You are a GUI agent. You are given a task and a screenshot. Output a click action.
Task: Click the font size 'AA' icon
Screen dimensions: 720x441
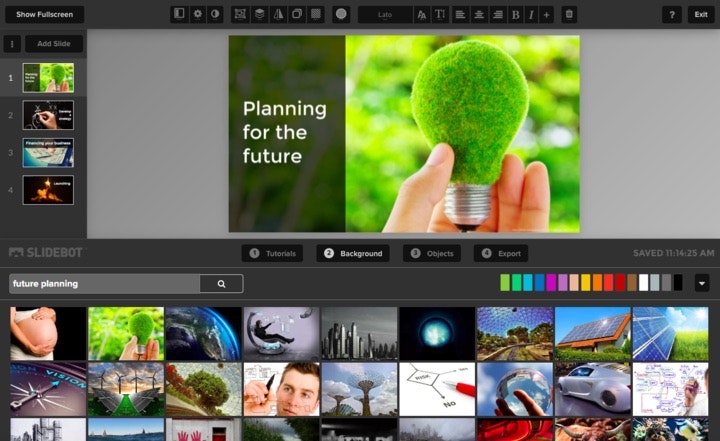click(x=422, y=14)
